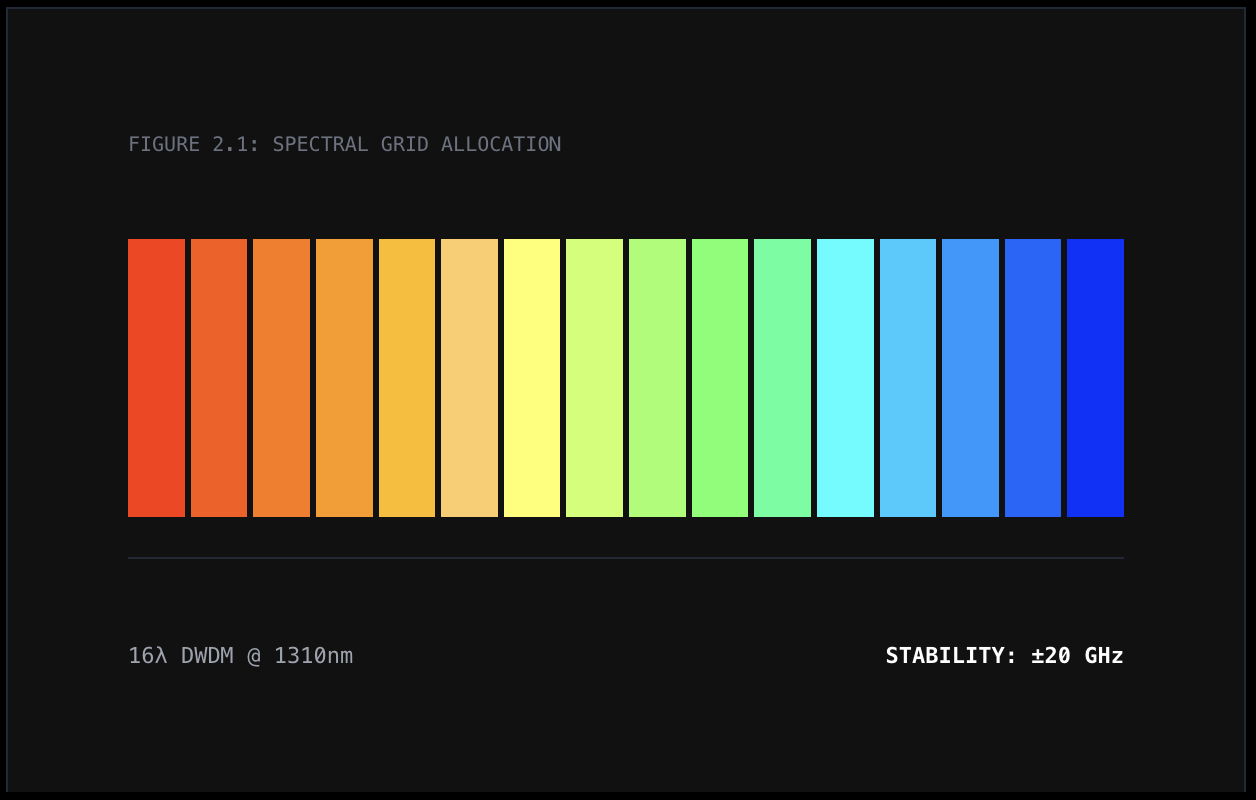Select the sixth bar, pale peach-tan
Screen dimensions: 1256x800
(x=469, y=378)
